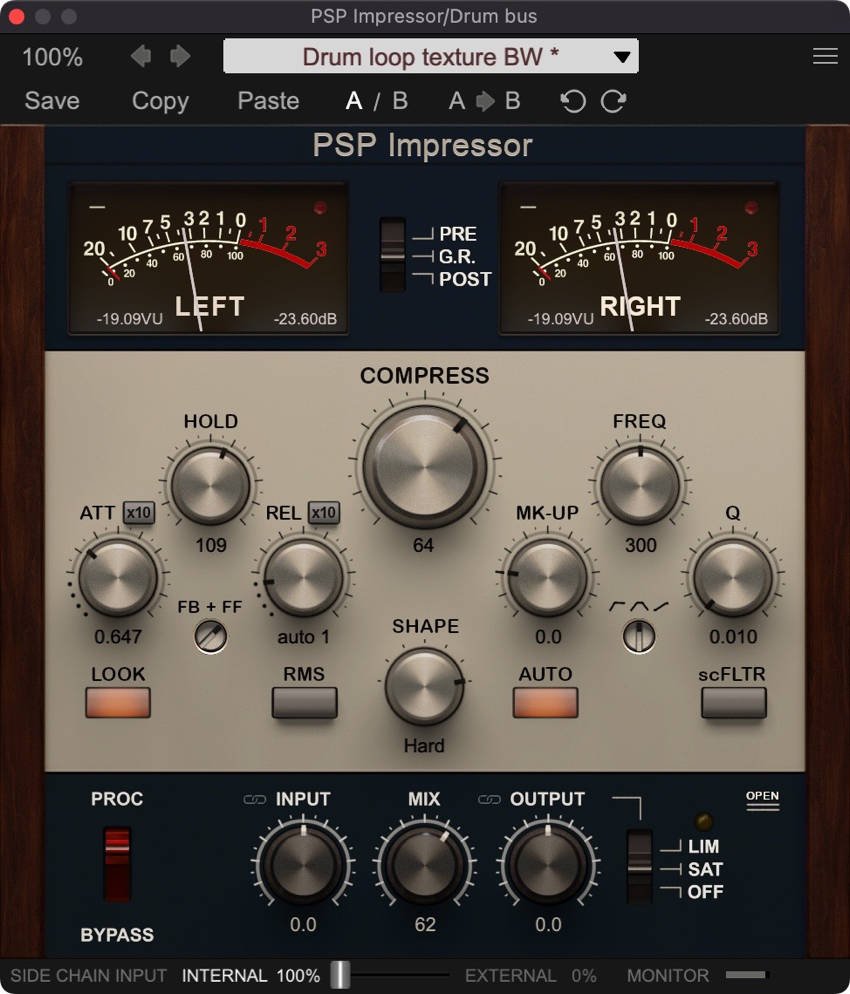Click the mix value 62

[425, 924]
